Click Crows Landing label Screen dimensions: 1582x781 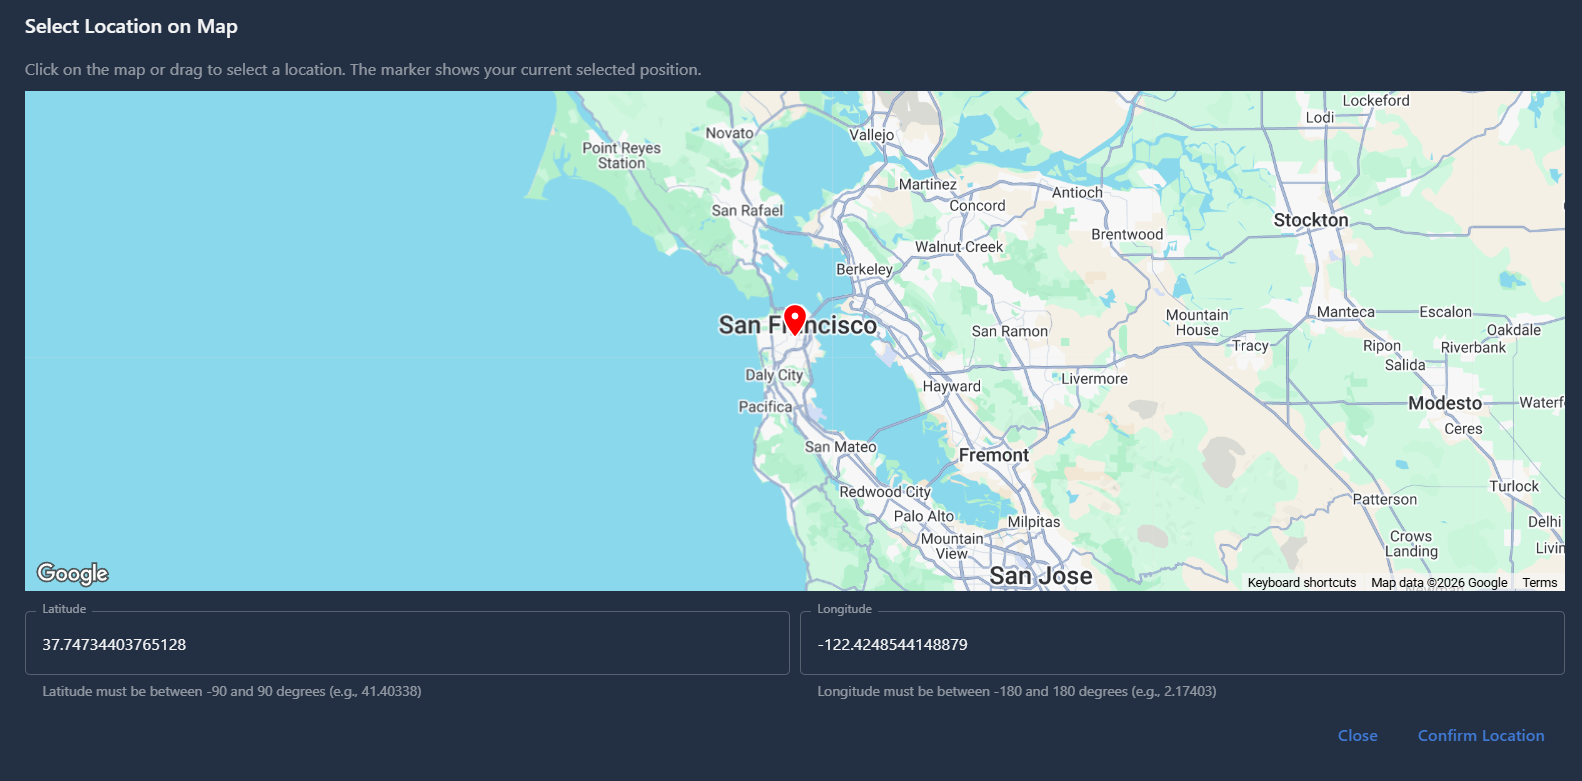1412,544
